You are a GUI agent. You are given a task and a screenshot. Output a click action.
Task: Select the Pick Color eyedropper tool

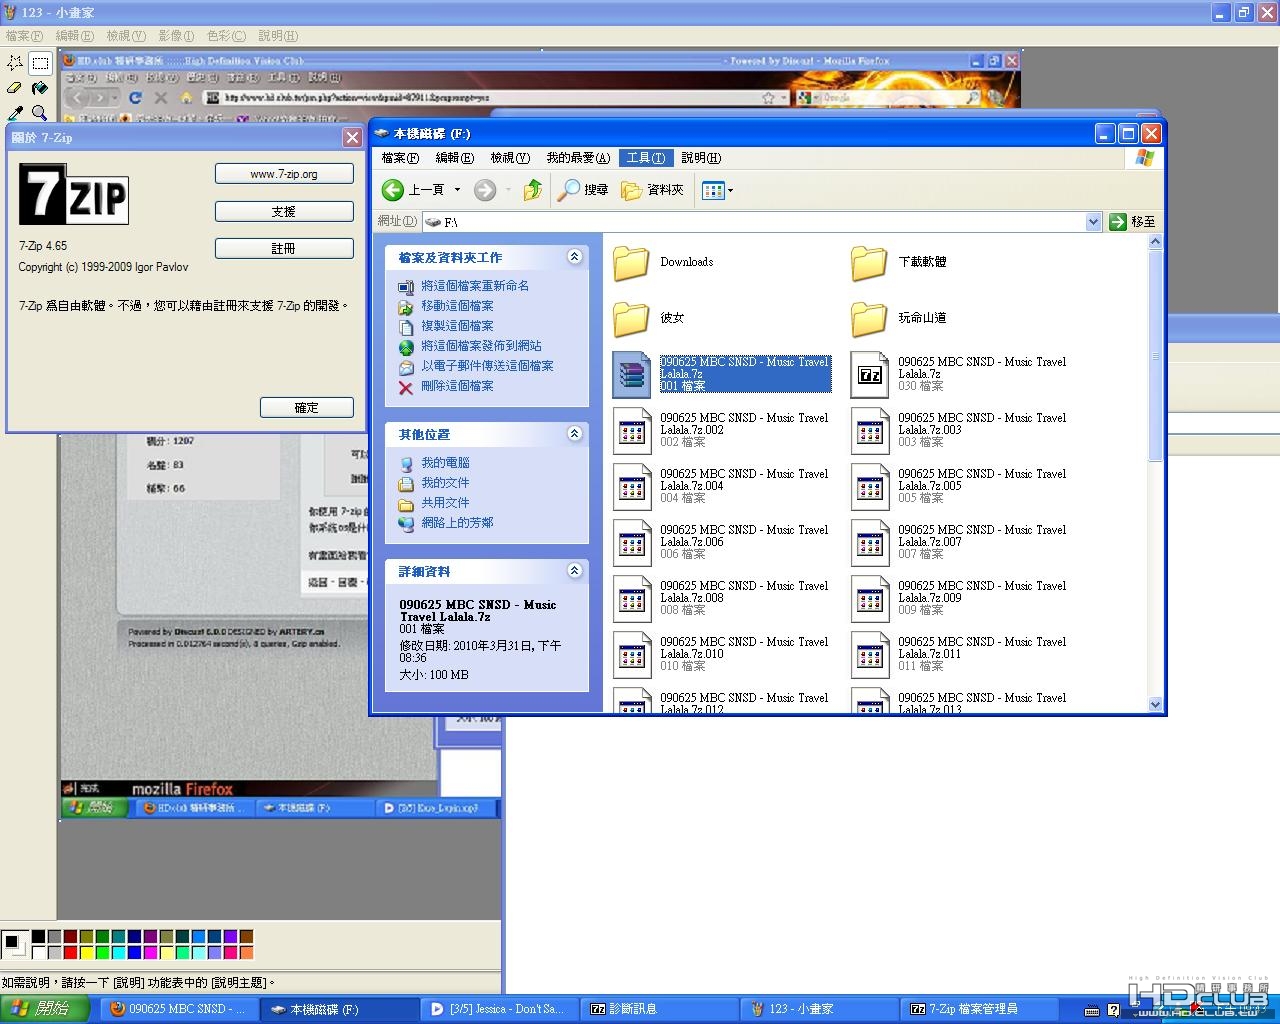15,113
